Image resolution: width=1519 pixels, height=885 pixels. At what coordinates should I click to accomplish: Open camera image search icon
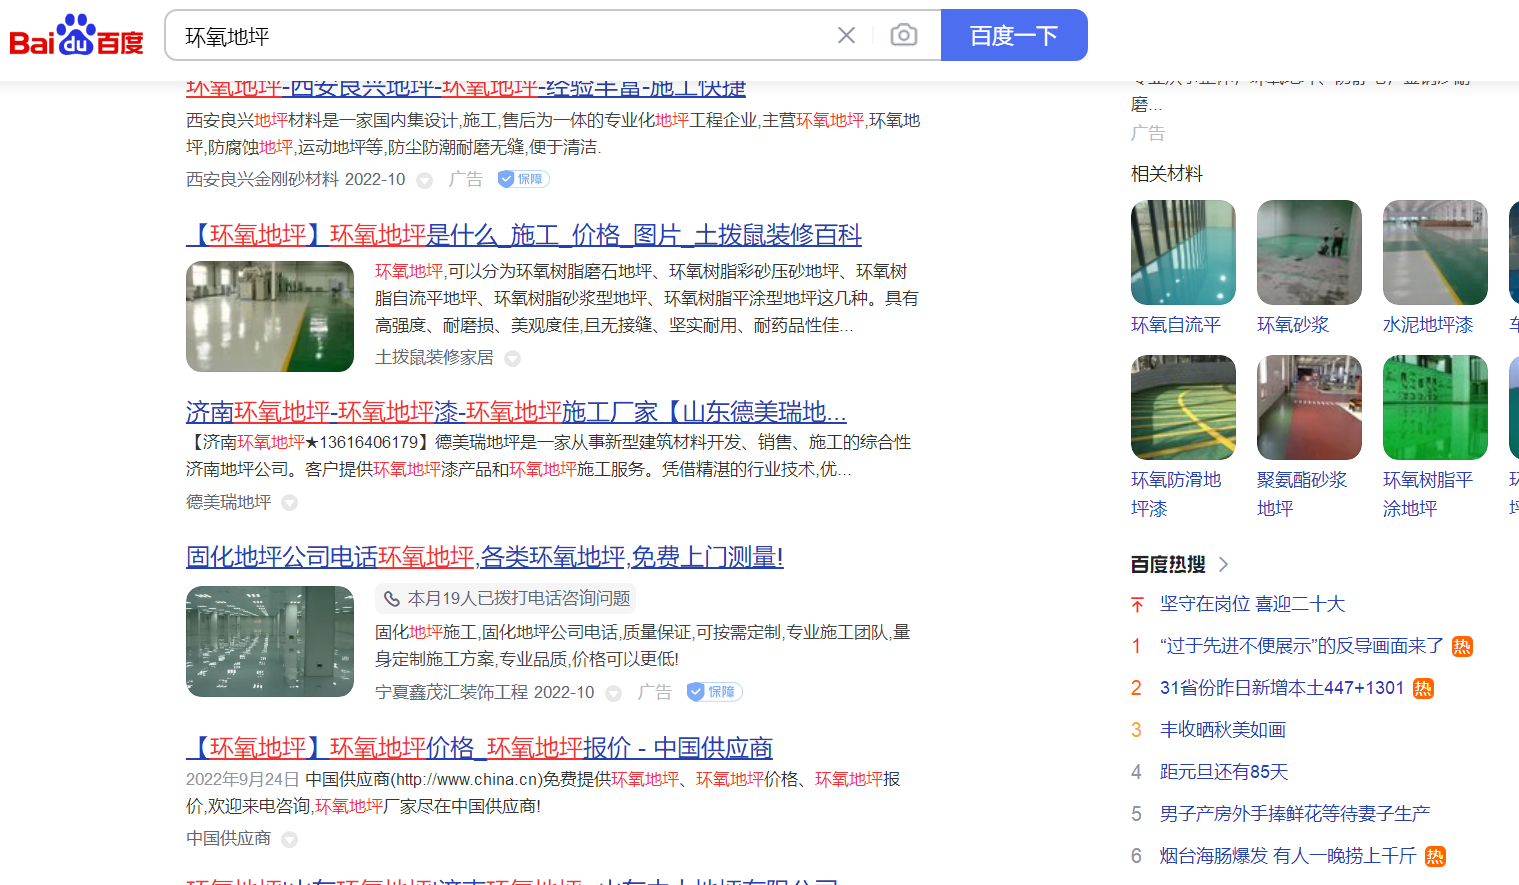903,36
